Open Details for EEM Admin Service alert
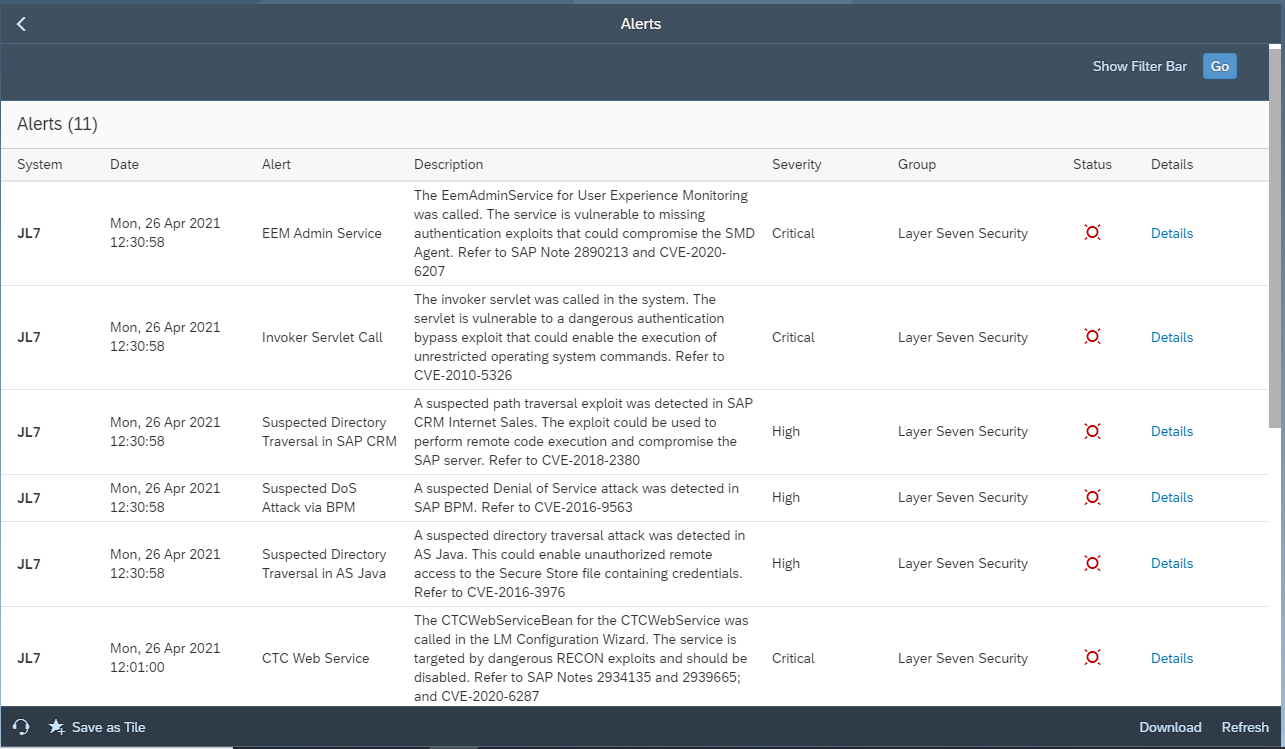 coord(1171,233)
